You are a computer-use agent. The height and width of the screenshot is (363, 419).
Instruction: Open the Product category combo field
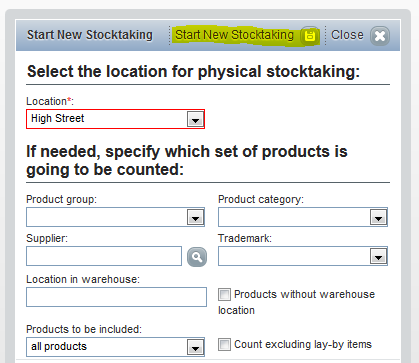(303, 217)
